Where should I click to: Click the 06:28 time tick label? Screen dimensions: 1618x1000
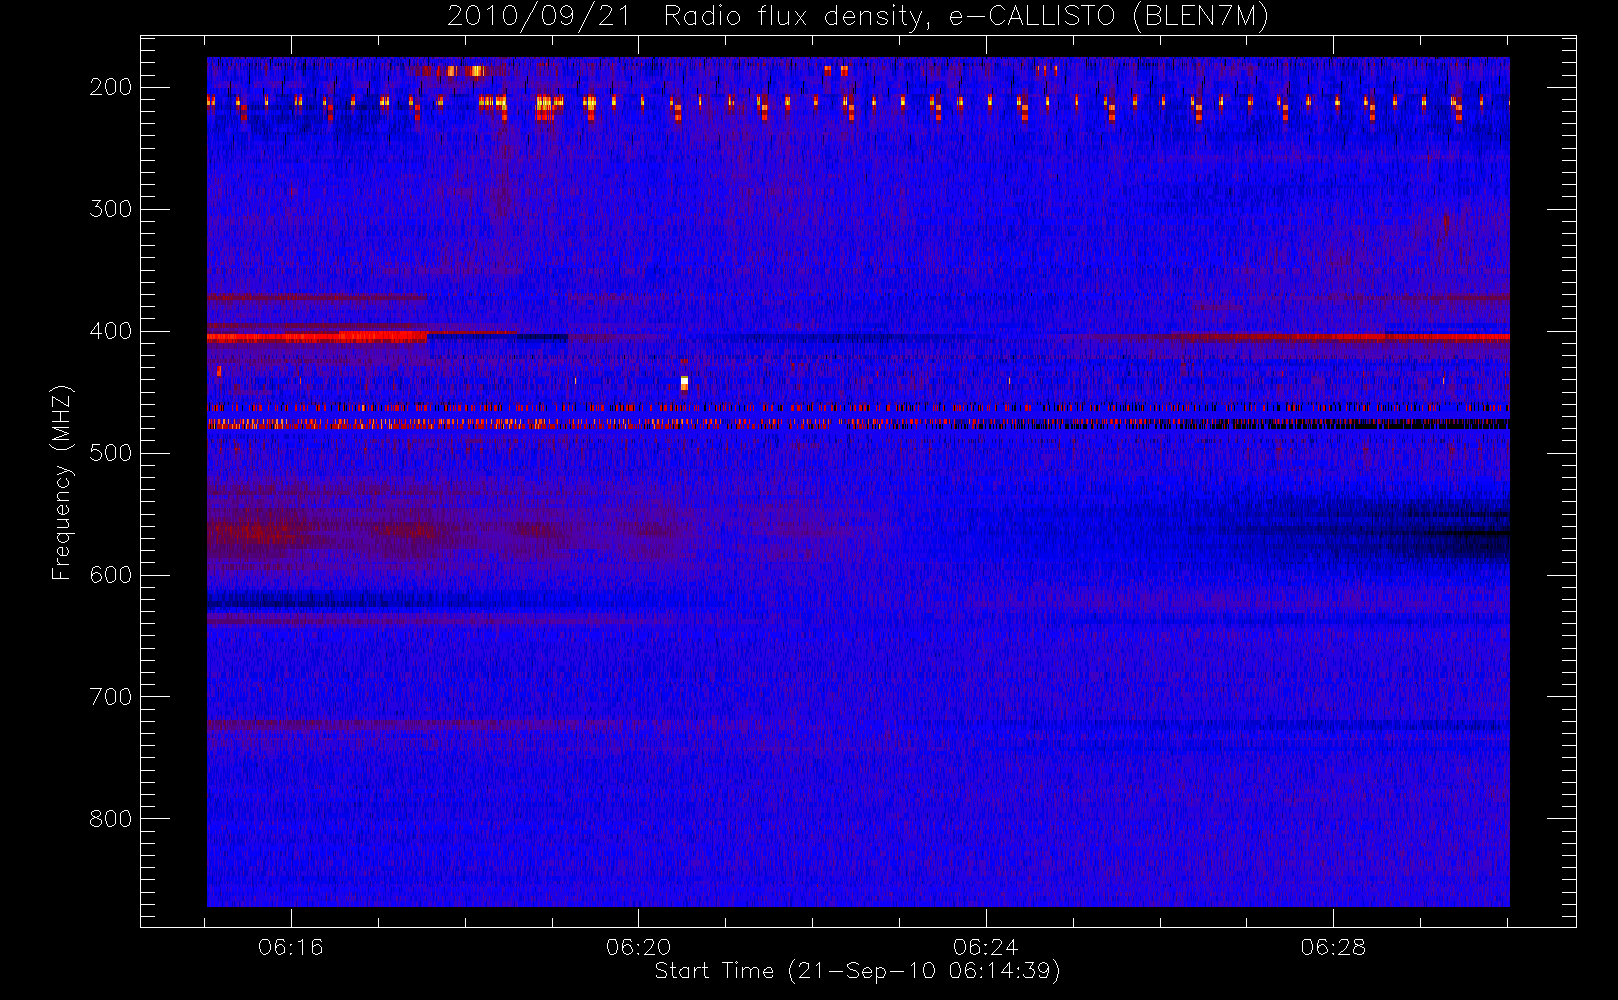tap(1333, 947)
